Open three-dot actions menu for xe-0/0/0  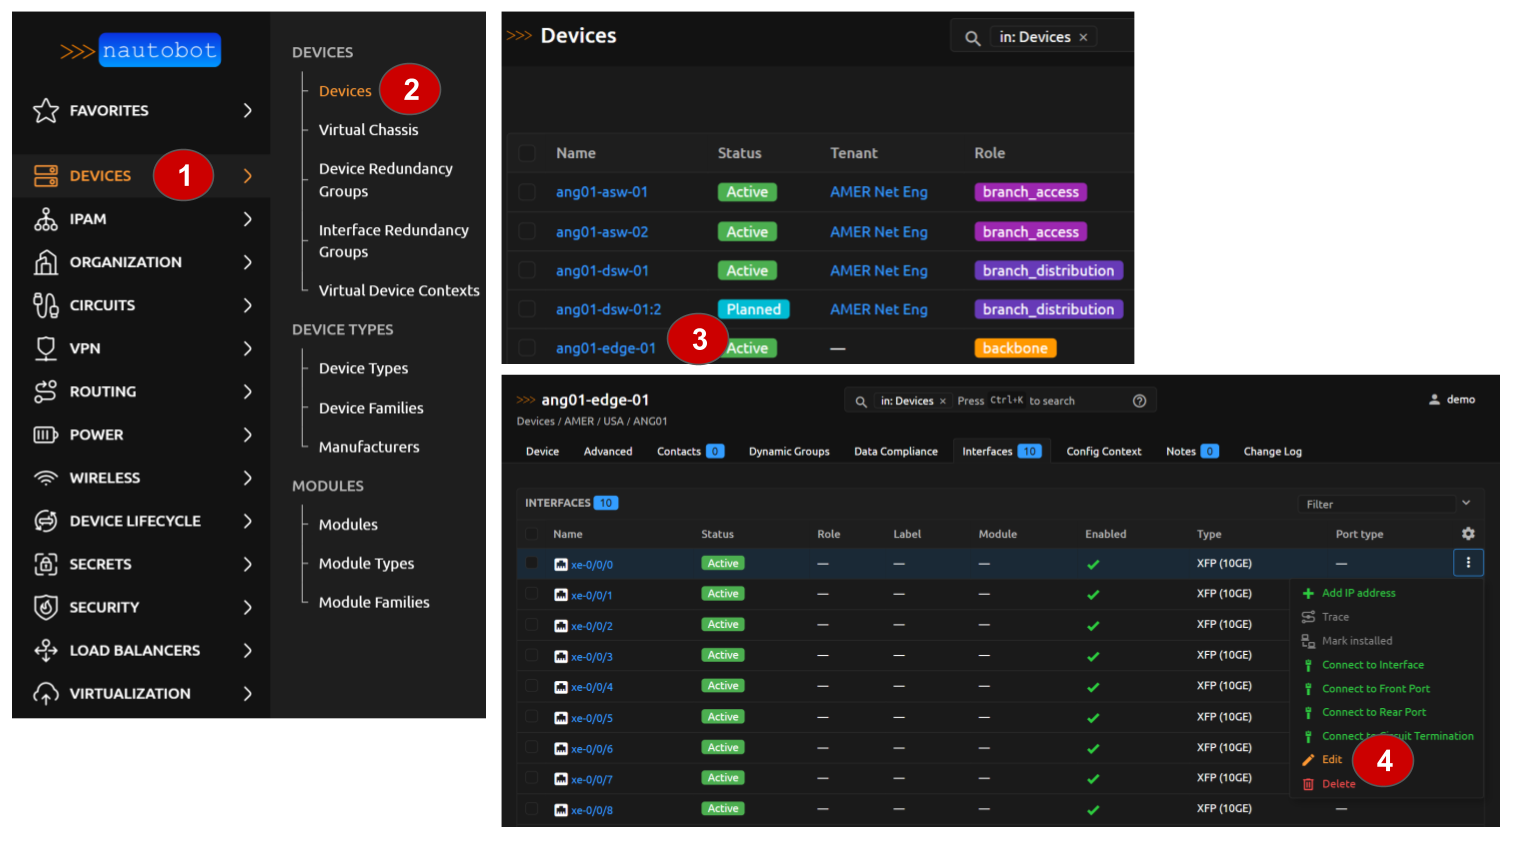[1468, 563]
